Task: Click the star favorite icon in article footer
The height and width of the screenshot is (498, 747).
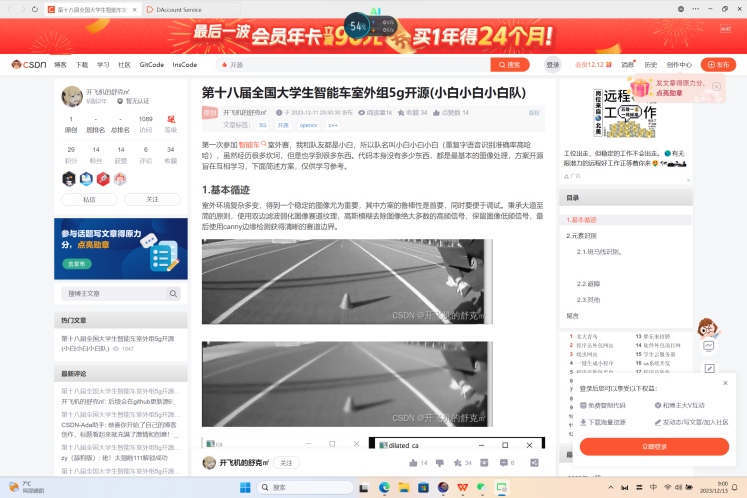Action: pos(456,463)
